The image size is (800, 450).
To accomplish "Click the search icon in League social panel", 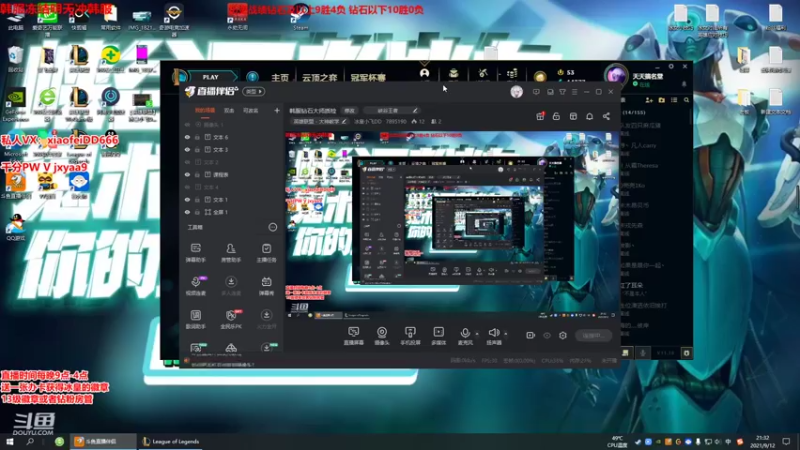I will (686, 100).
